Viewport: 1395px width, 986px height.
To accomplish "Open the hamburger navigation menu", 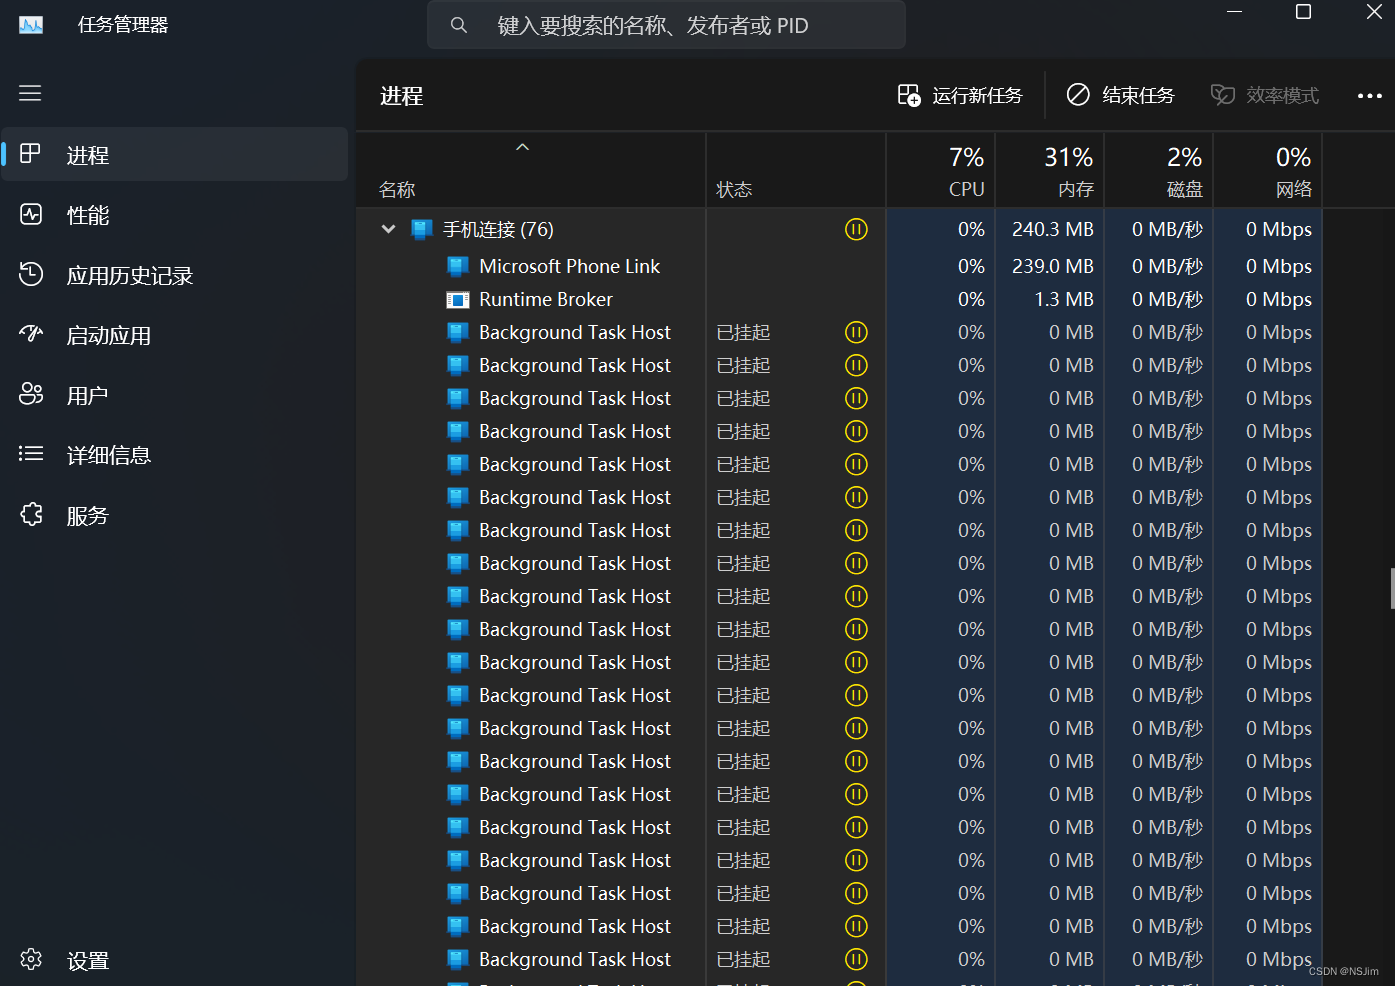I will 30,93.
